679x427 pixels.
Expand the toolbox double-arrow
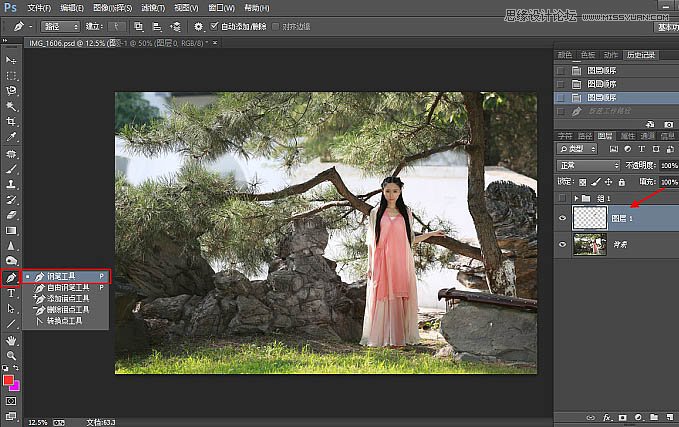point(5,40)
